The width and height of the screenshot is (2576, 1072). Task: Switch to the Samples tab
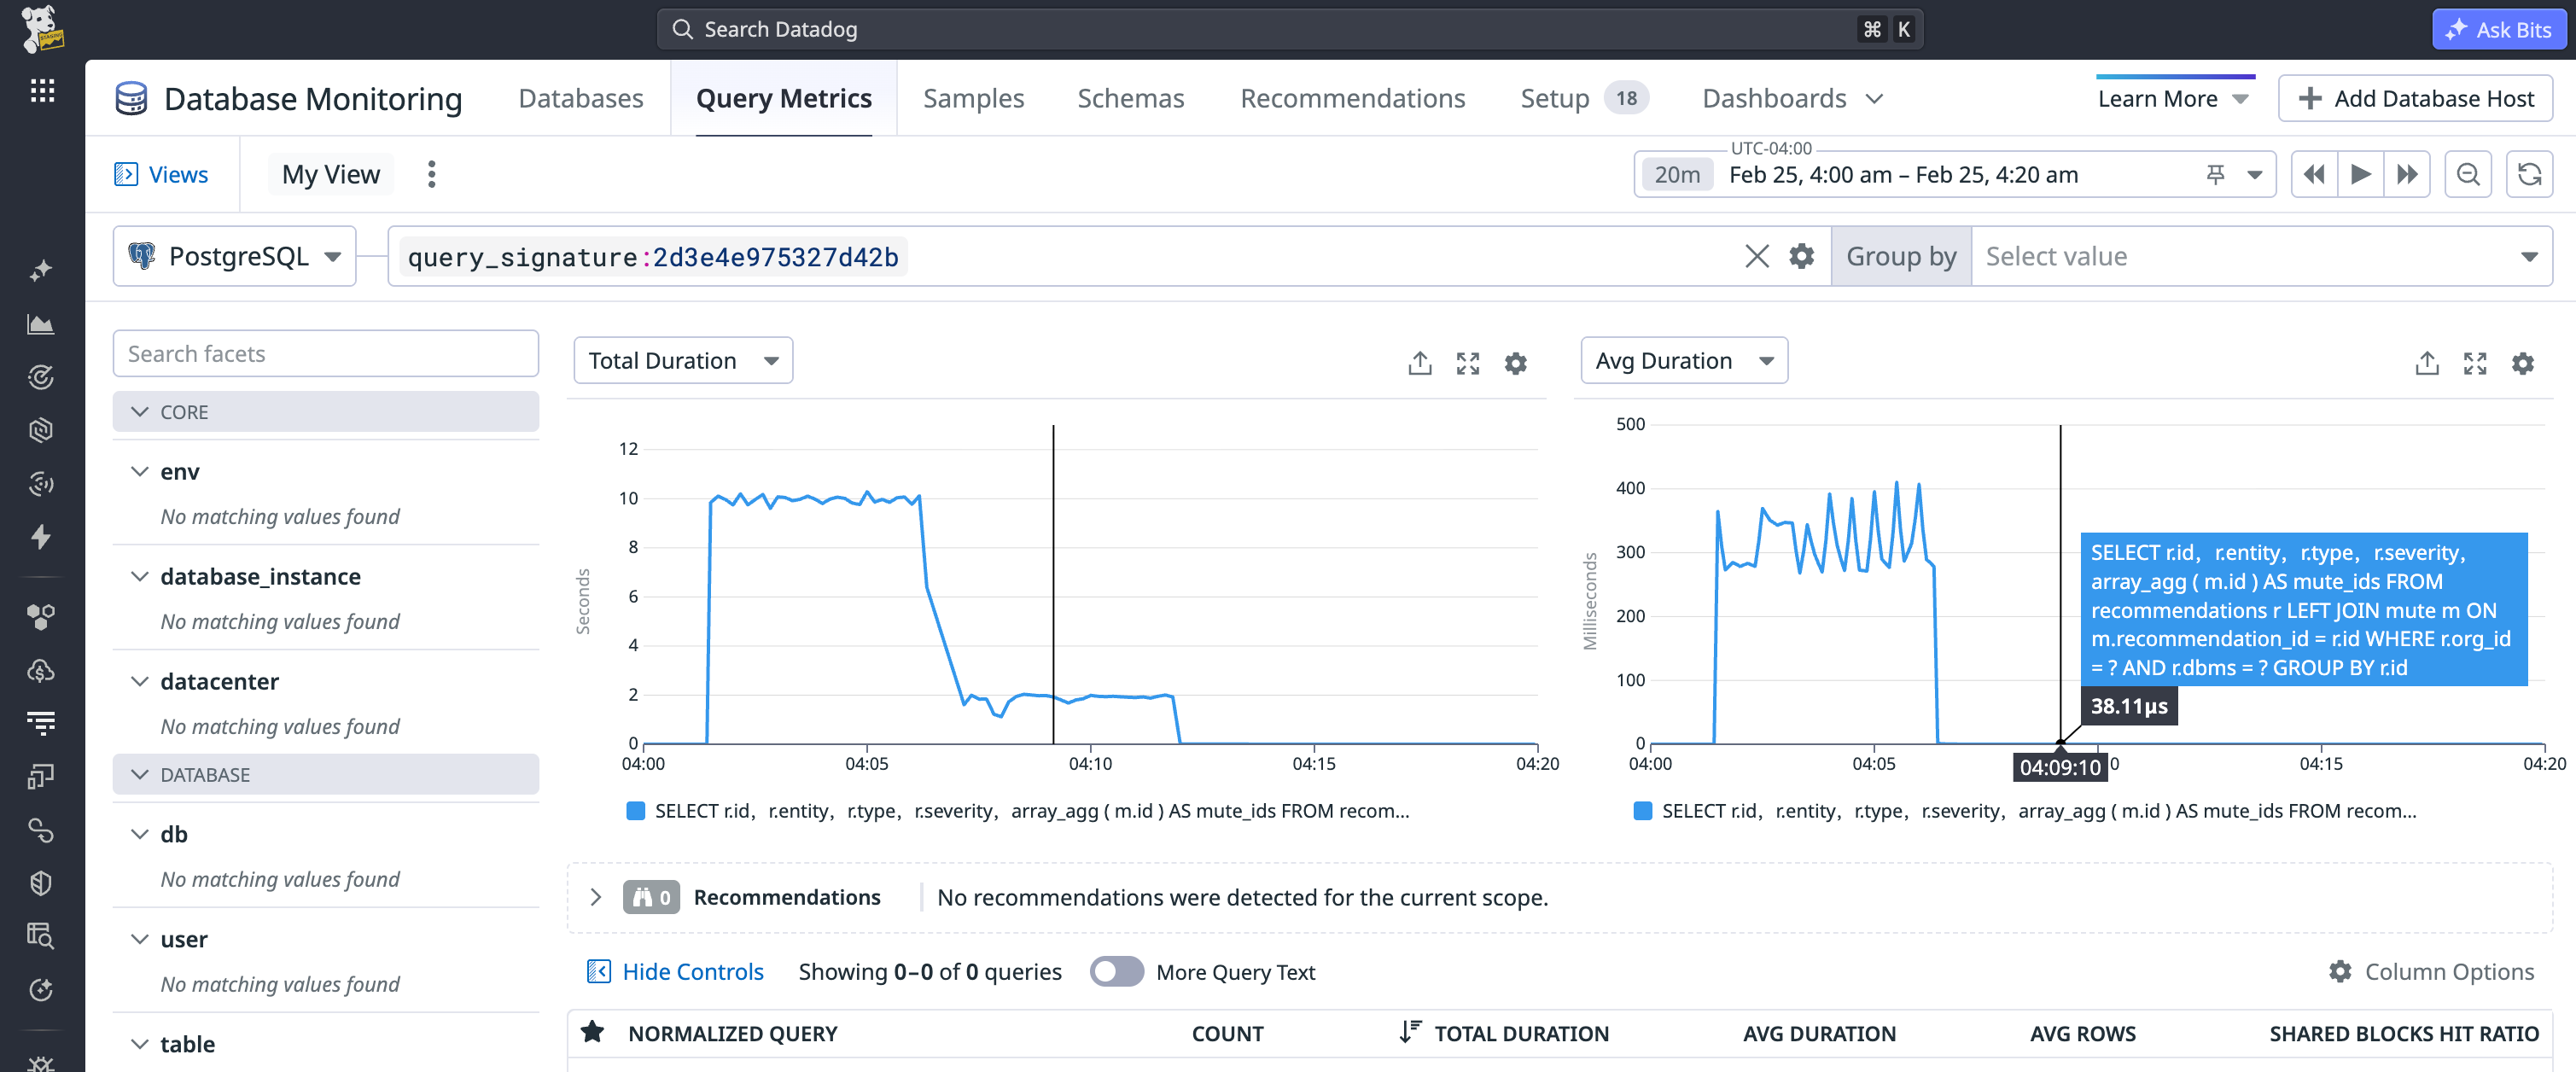(x=973, y=97)
